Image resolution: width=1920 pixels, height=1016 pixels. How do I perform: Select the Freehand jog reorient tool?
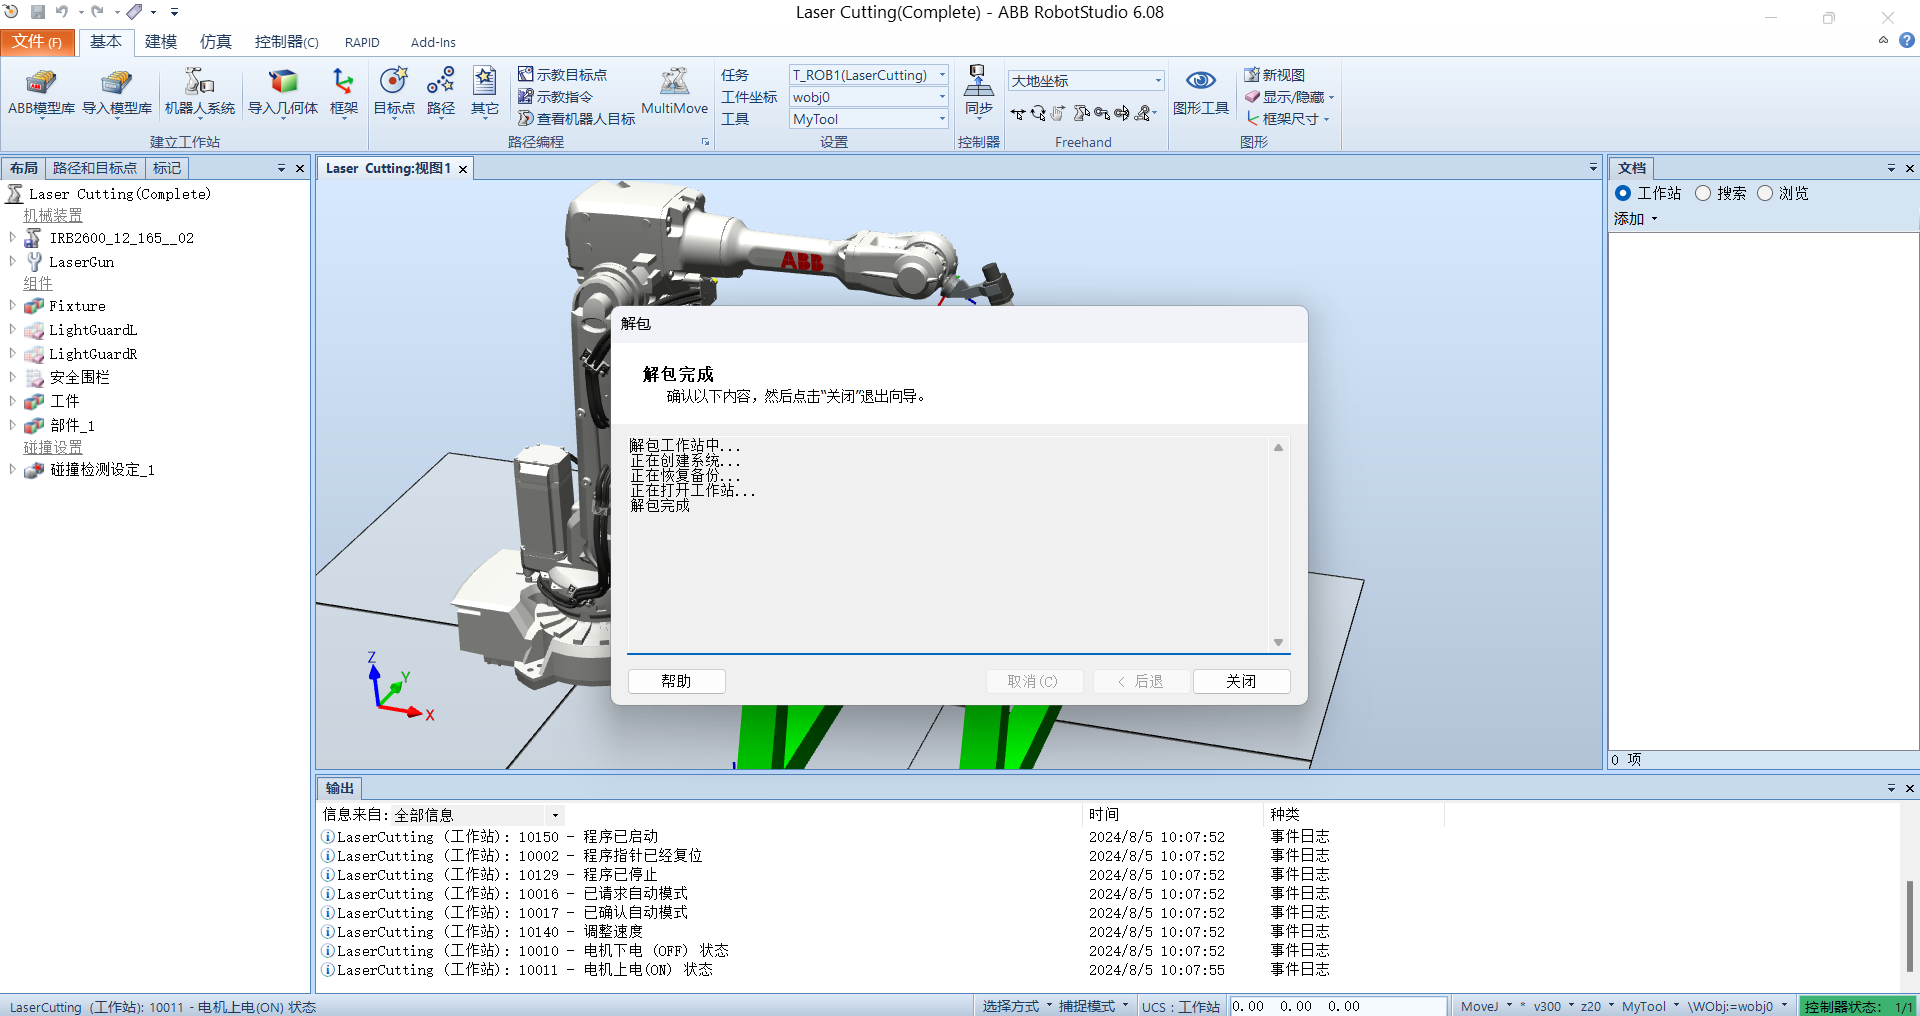point(1122,114)
